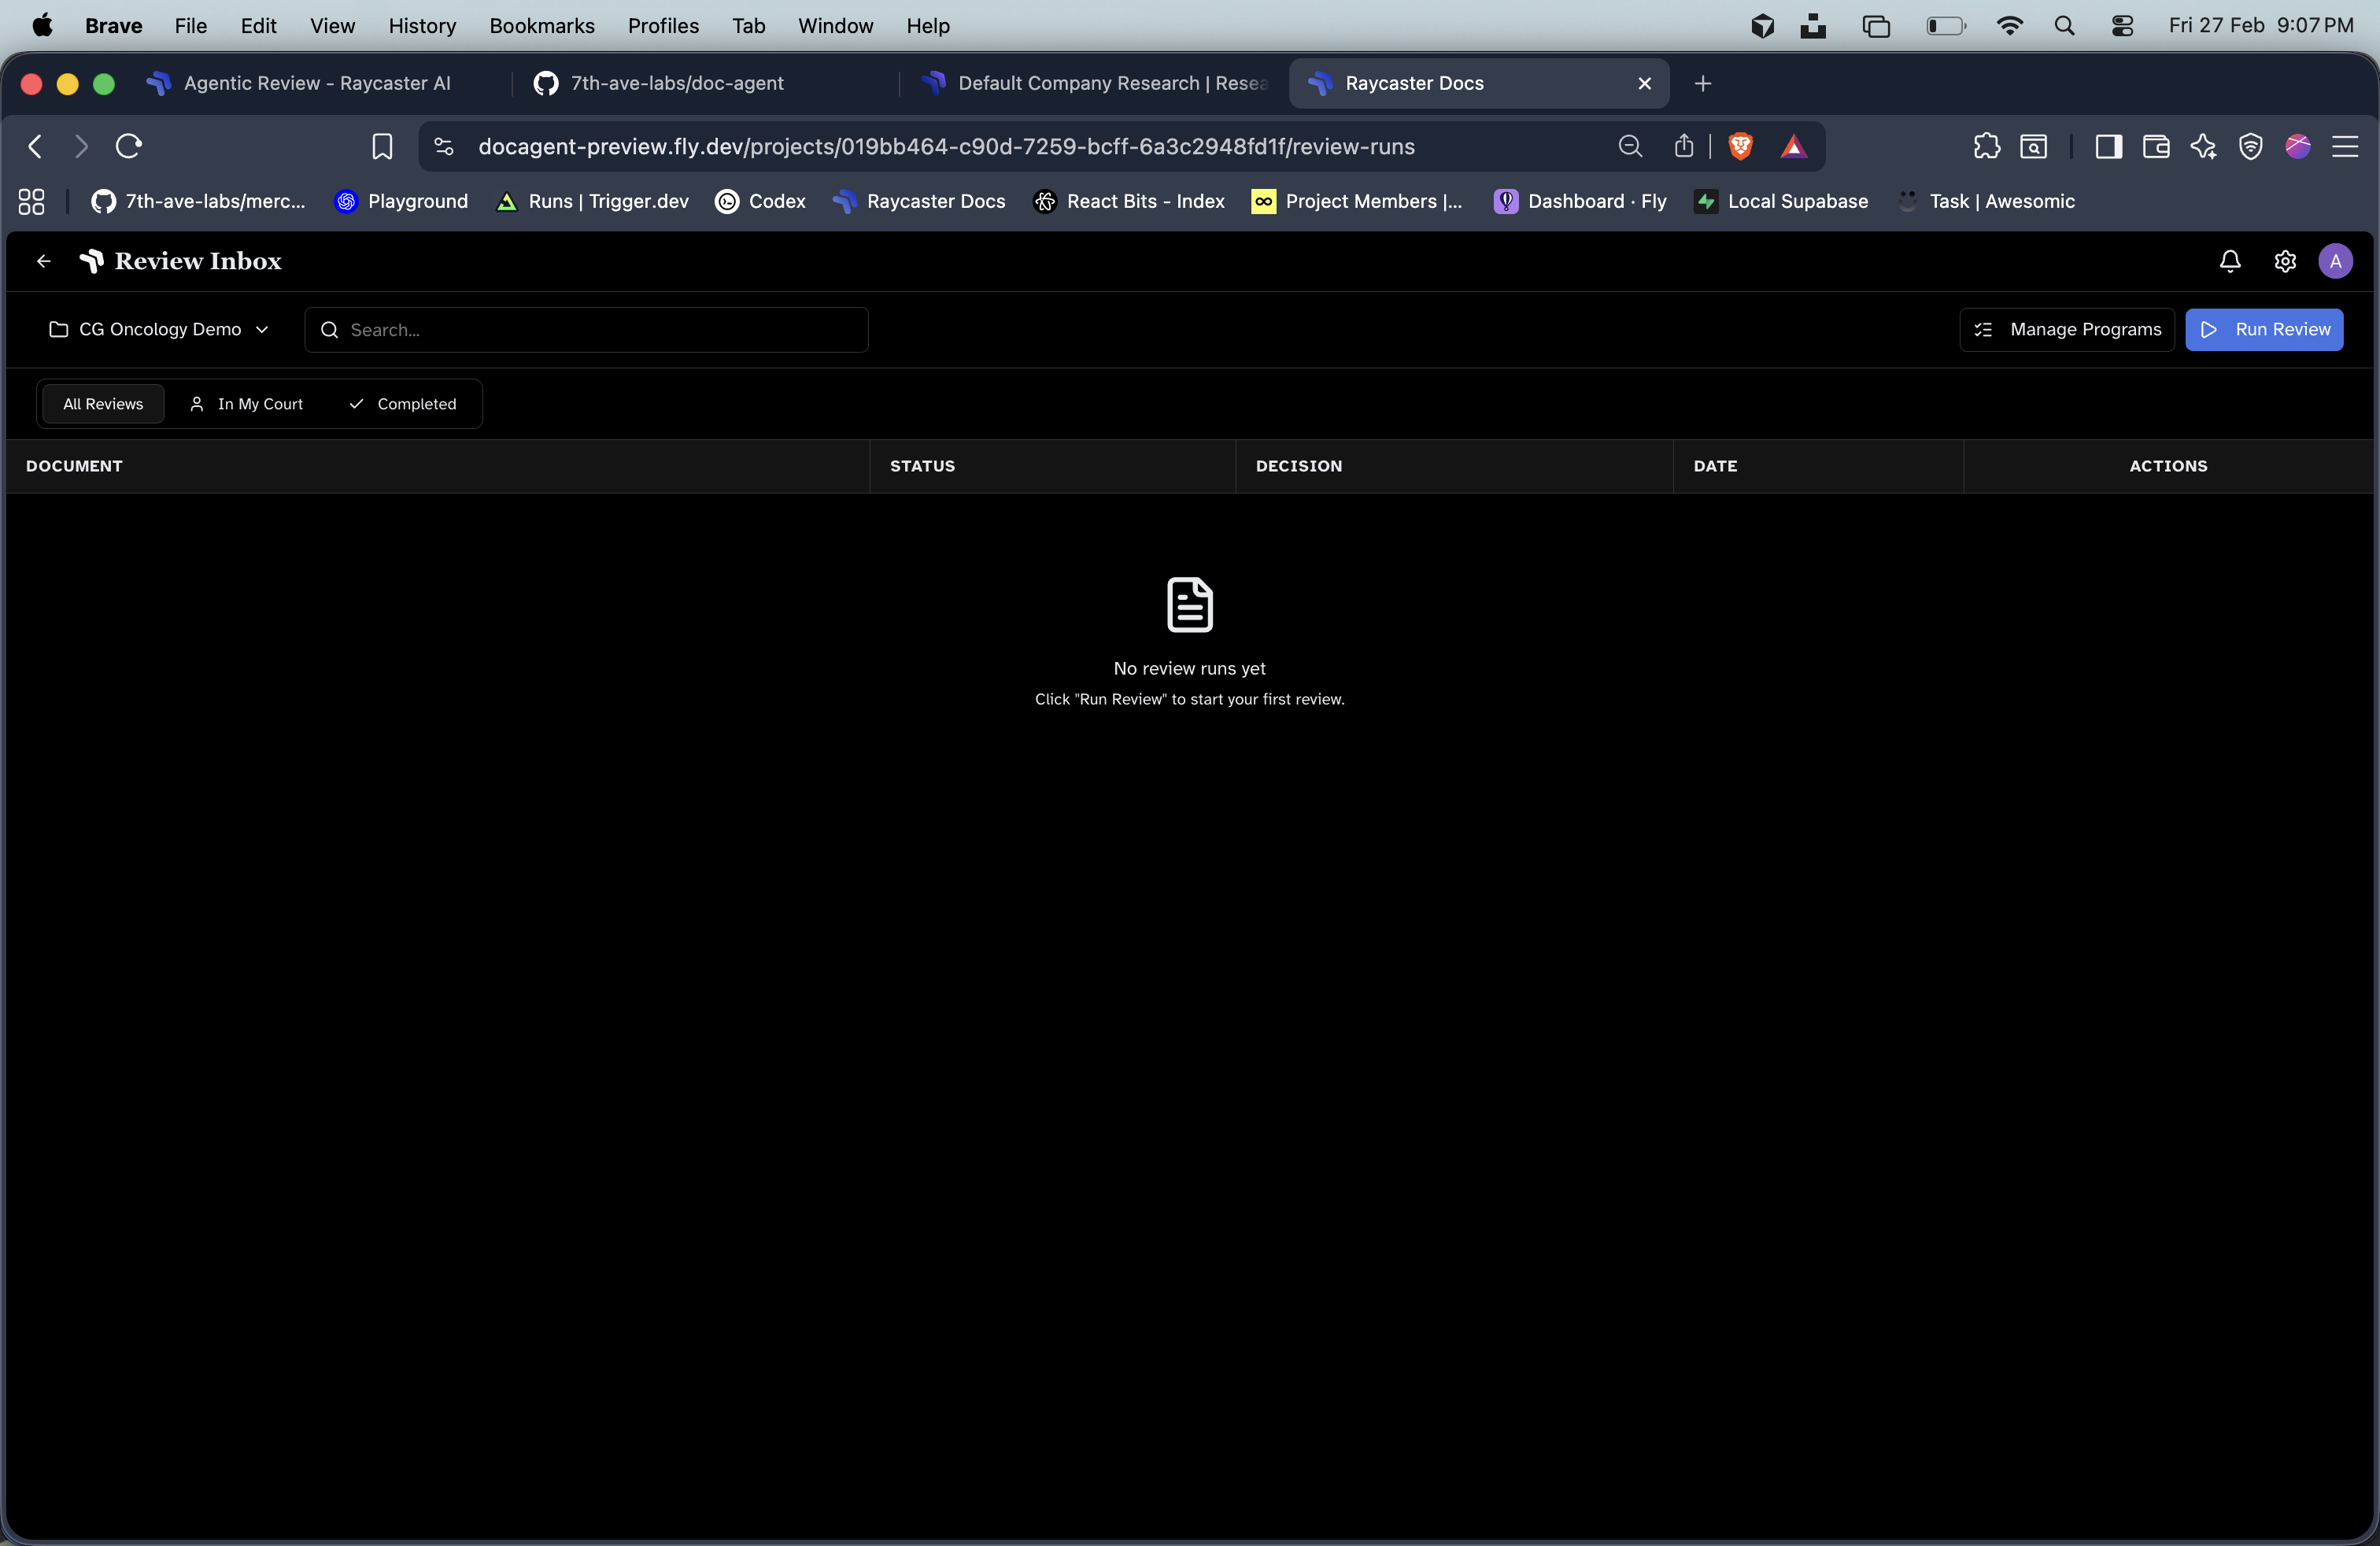
Task: Select the Completed filter
Action: [404, 404]
